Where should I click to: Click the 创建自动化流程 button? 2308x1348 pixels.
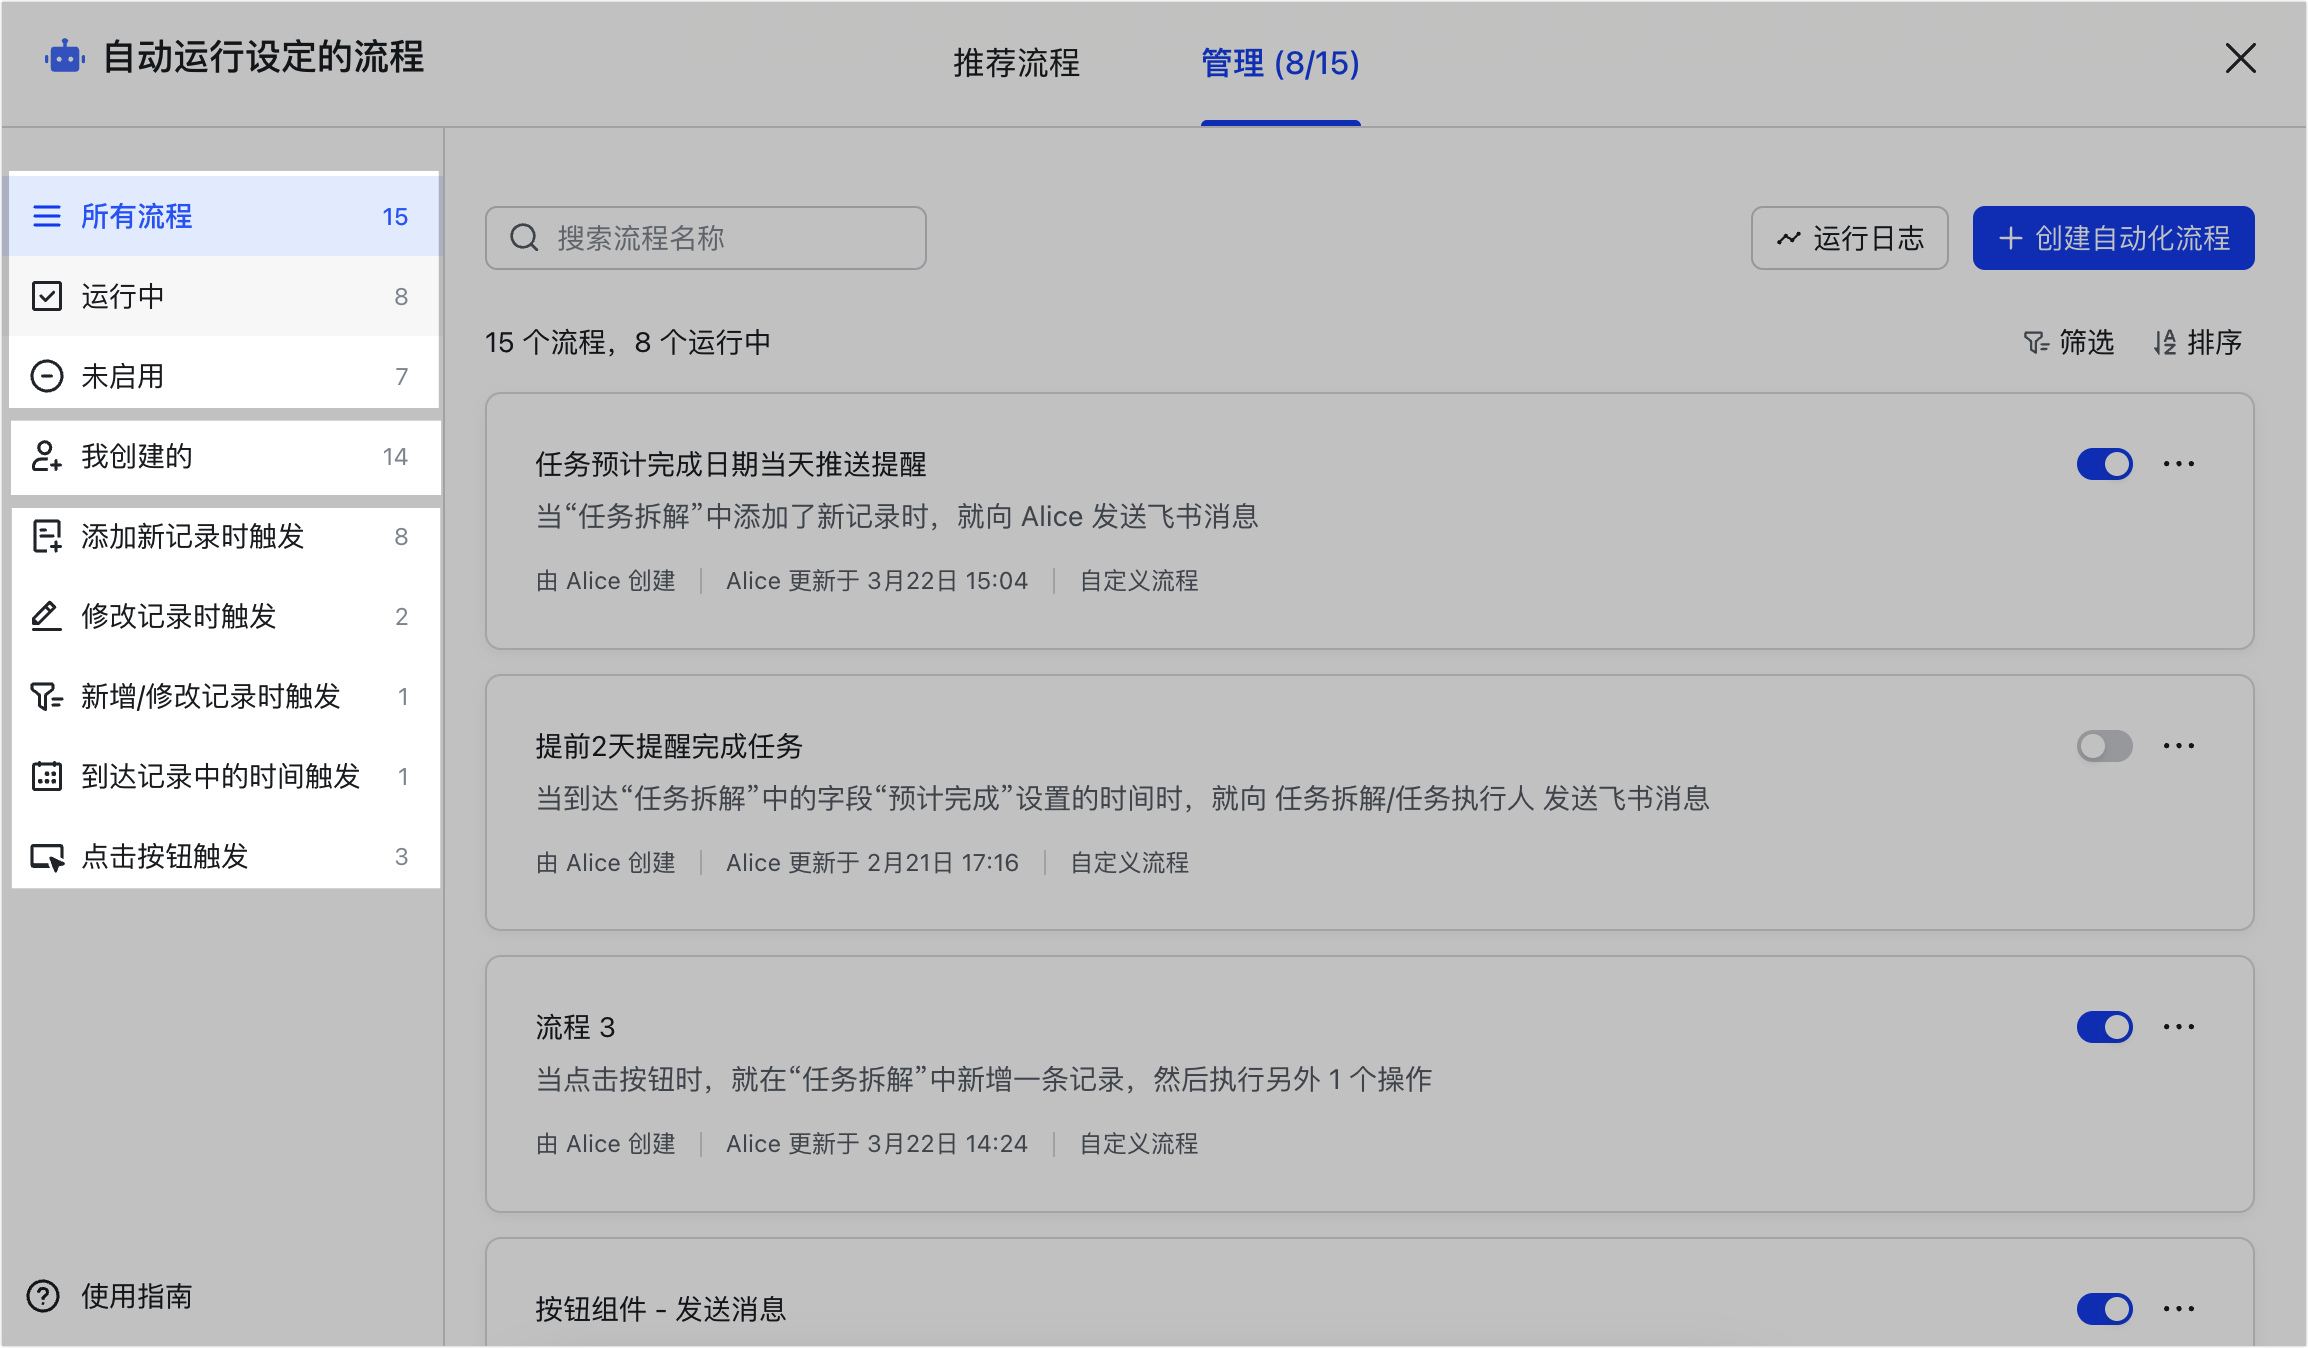(2113, 238)
